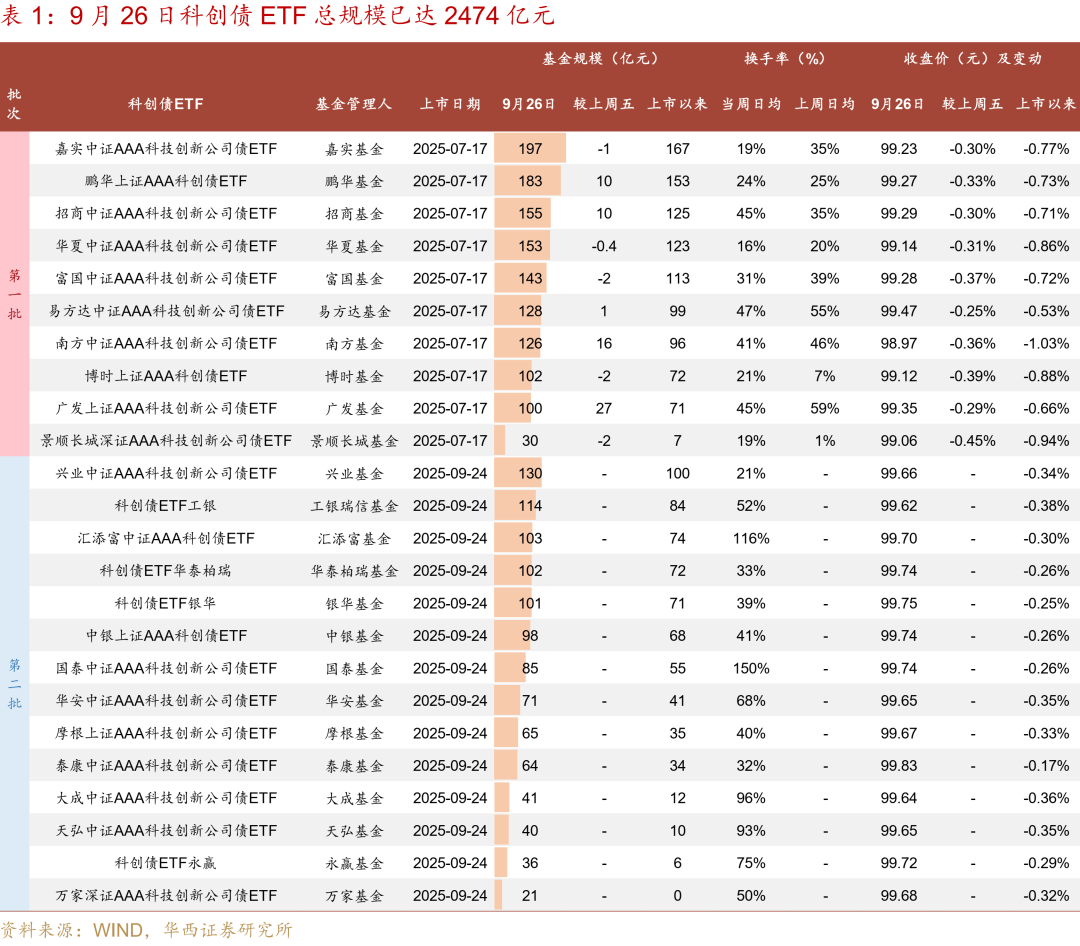
Task: Select the row '科创债ETF永赢'
Action: [554, 863]
